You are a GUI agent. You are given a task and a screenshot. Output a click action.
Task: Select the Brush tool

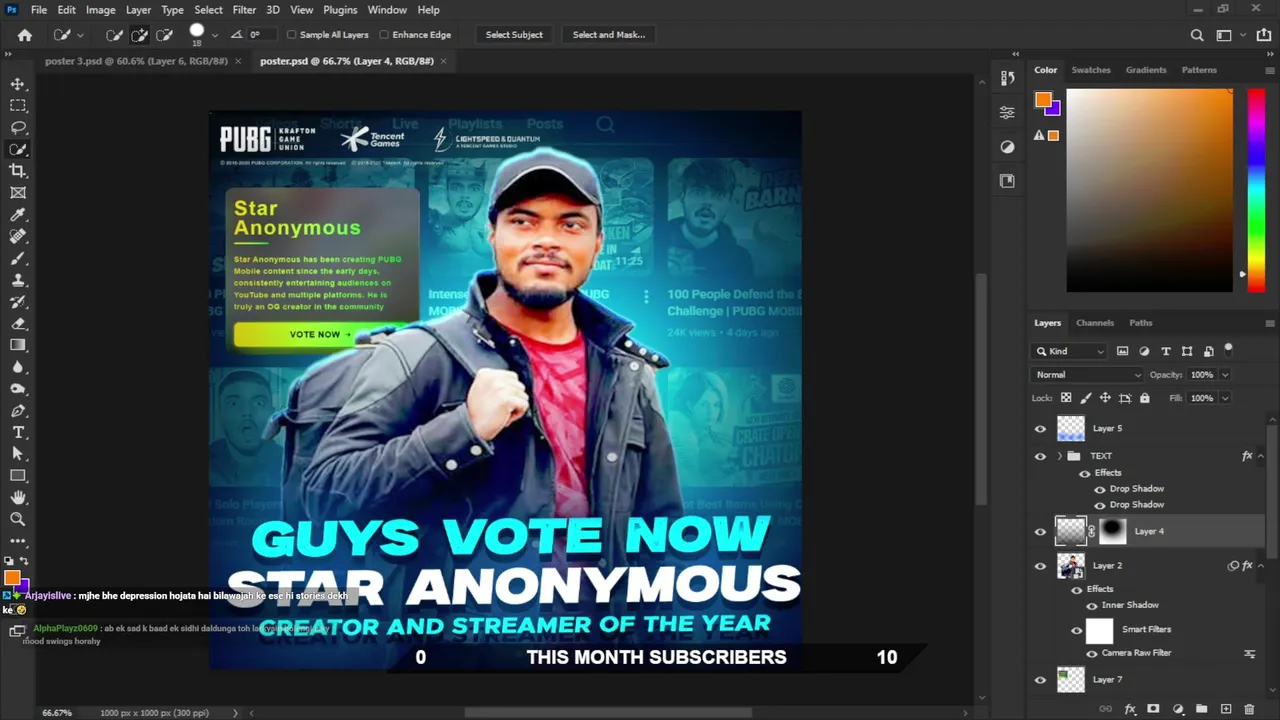click(18, 258)
